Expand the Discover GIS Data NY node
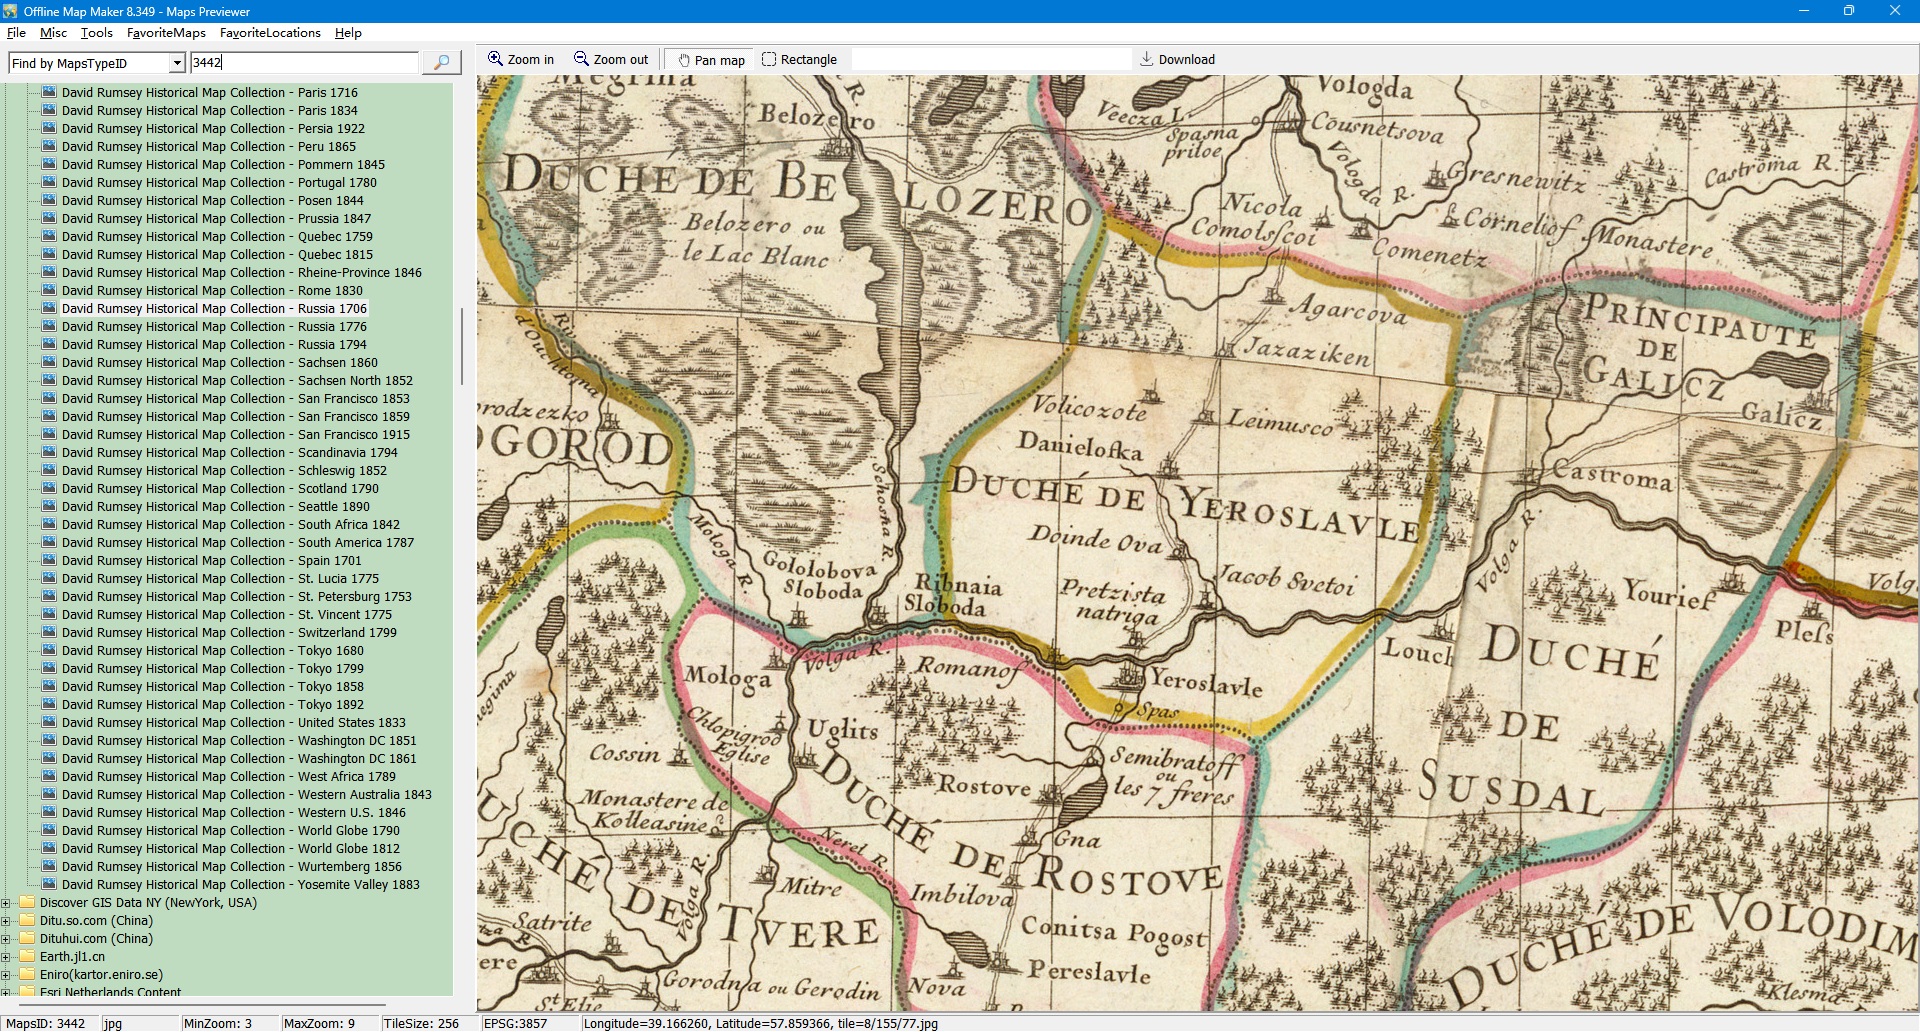The width and height of the screenshot is (1920, 1032). coord(6,903)
